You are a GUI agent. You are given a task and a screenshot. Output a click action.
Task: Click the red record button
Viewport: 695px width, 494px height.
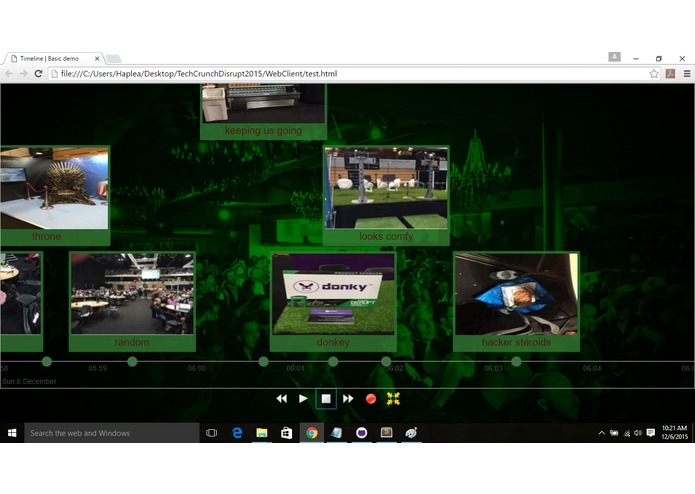(371, 399)
